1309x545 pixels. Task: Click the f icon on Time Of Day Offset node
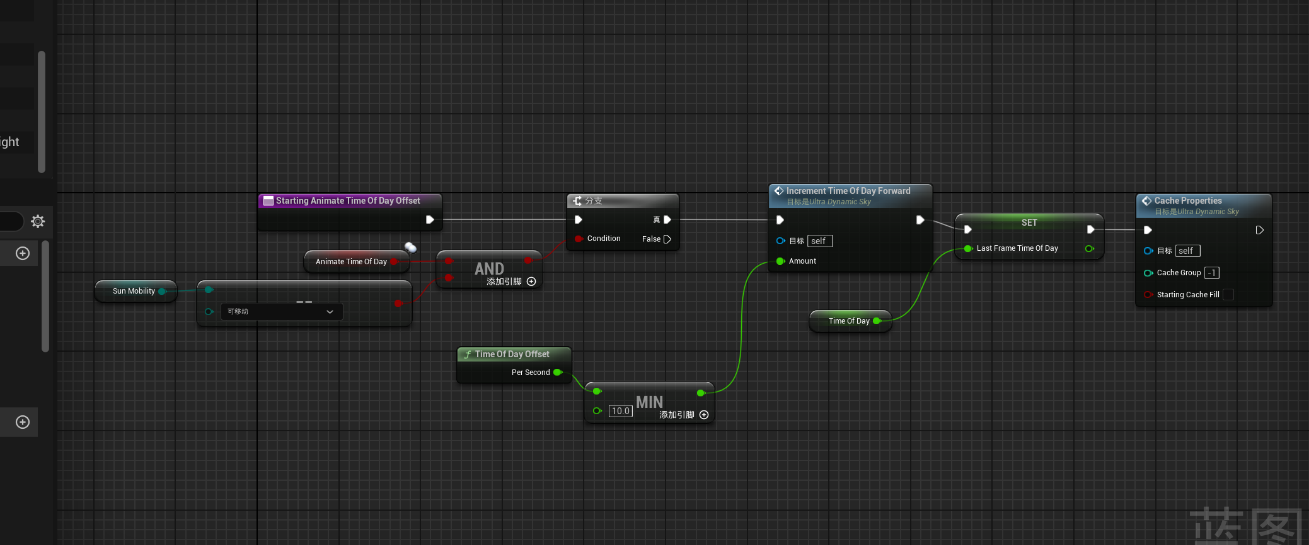pyautogui.click(x=467, y=354)
